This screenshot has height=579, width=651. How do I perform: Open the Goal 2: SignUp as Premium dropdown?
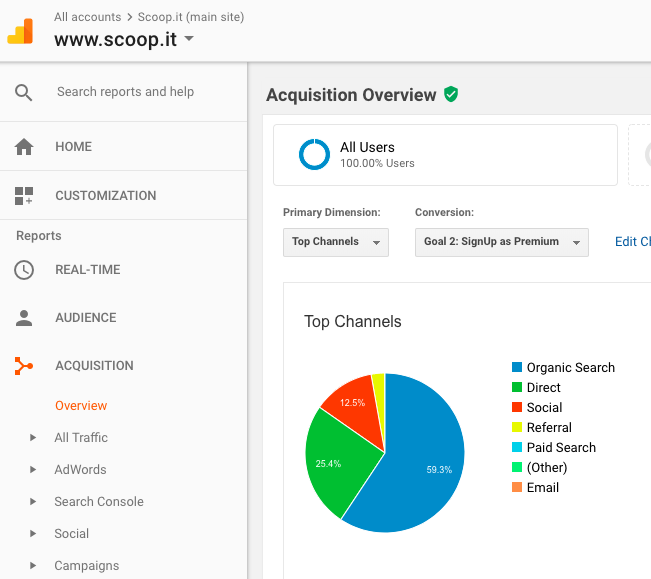tap(502, 242)
